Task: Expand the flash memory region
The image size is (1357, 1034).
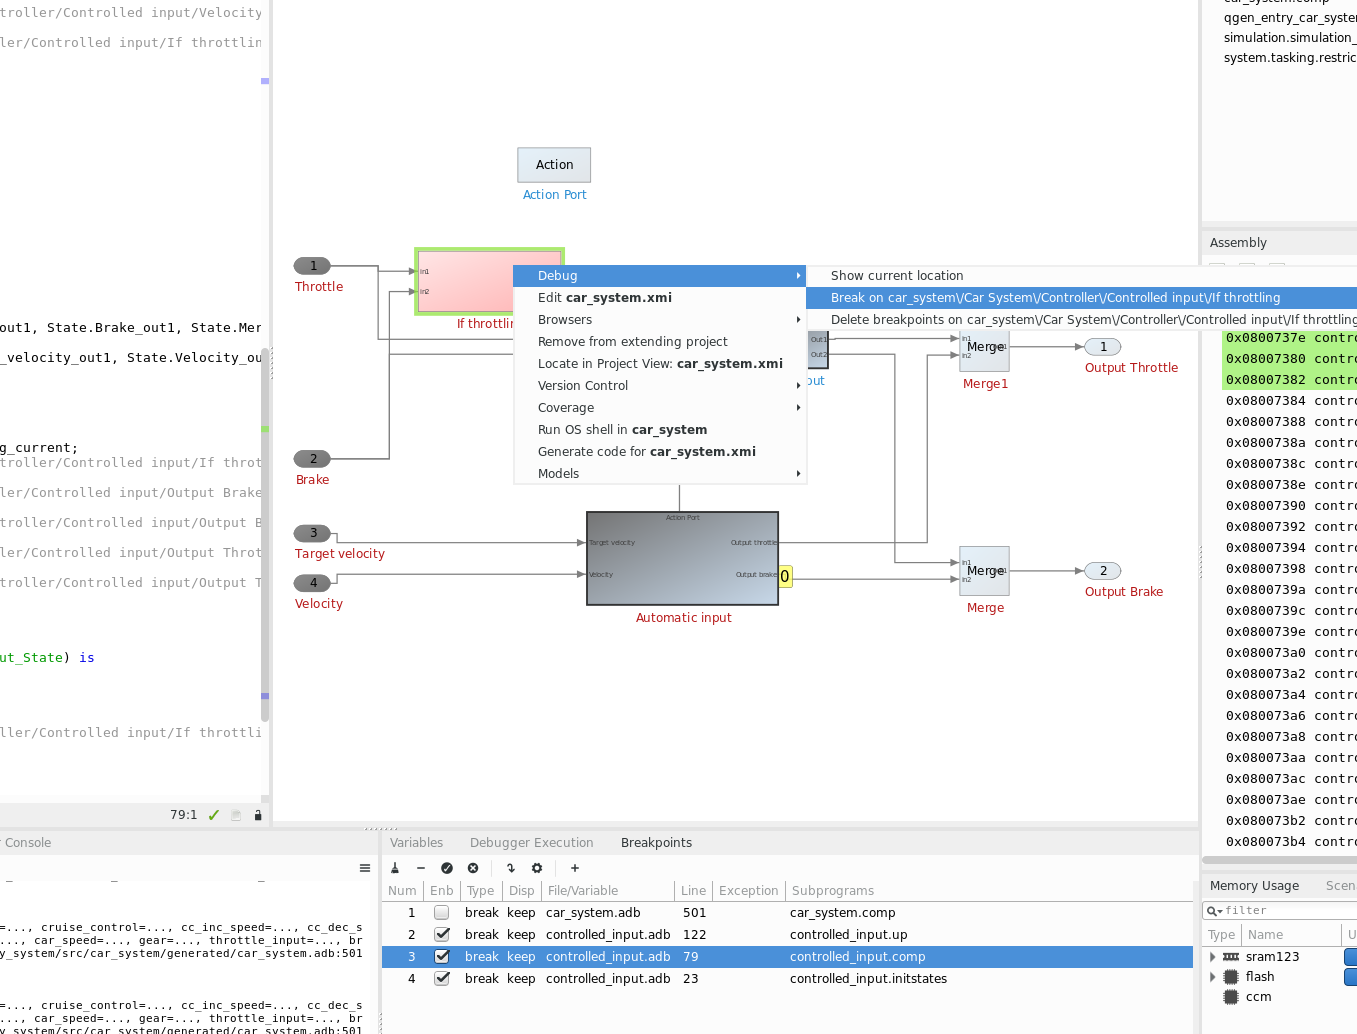Action: 1213,977
